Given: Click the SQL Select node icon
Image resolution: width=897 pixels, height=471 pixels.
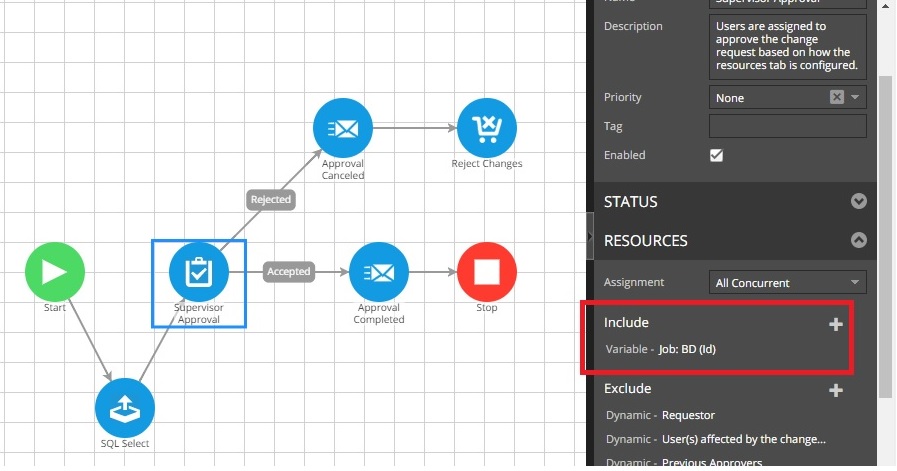Looking at the screenshot, I should click(x=125, y=408).
